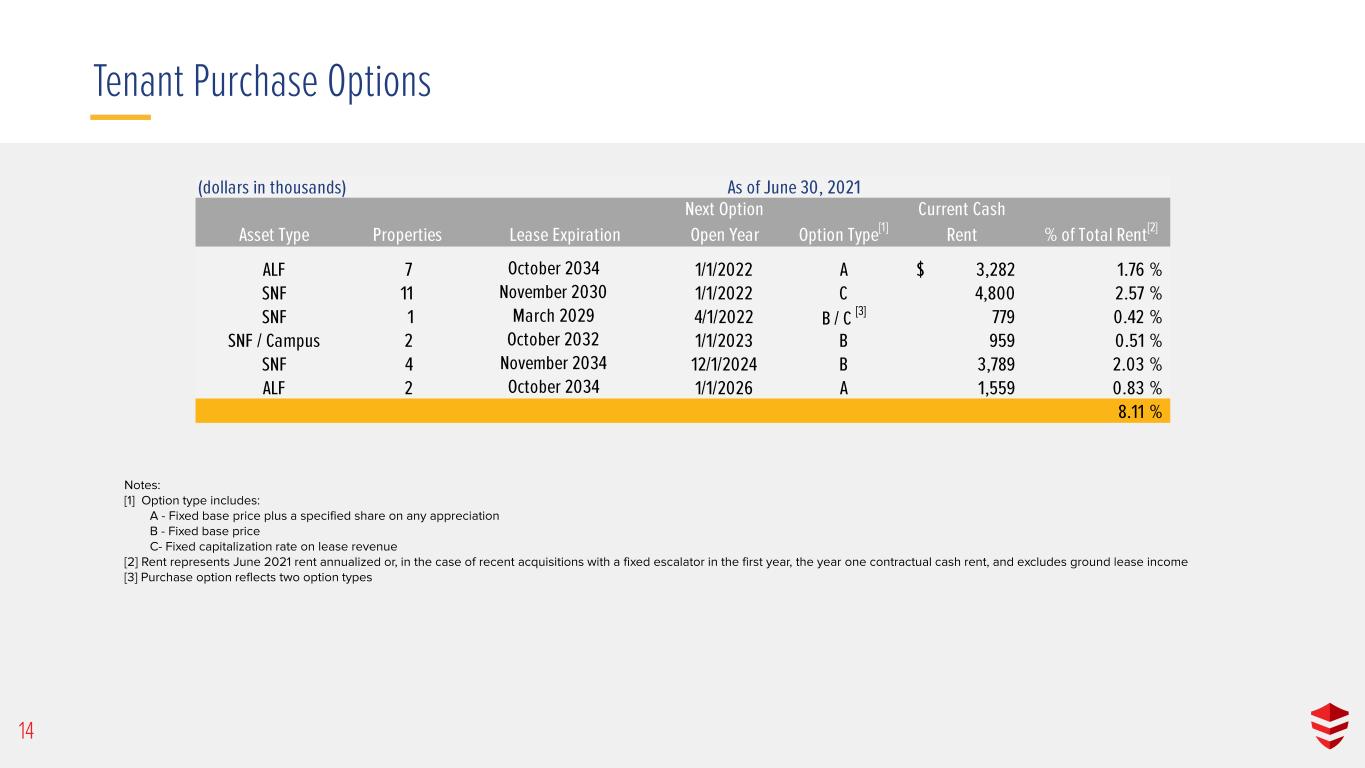The height and width of the screenshot is (768, 1365).
Task: Select the November 2030 lease expiration cell
Action: [553, 292]
